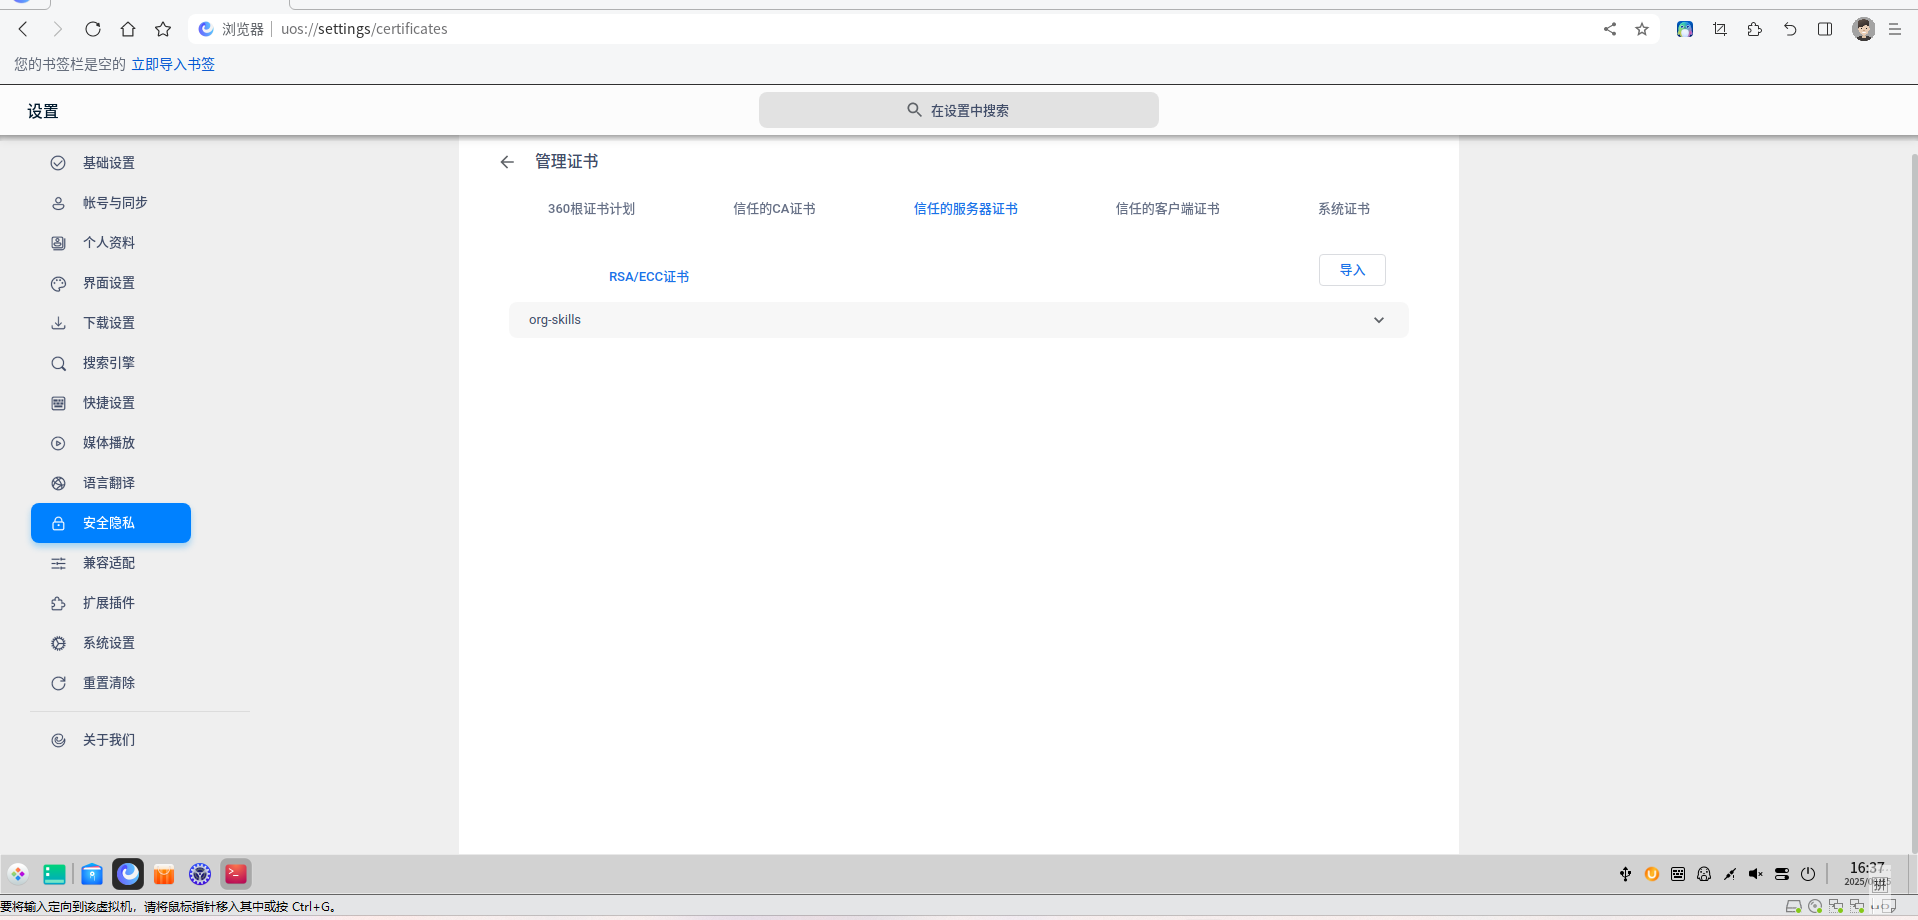The image size is (1918, 920).
Task: Open the history dropdown arrow in toolbar
Action: point(1790,29)
